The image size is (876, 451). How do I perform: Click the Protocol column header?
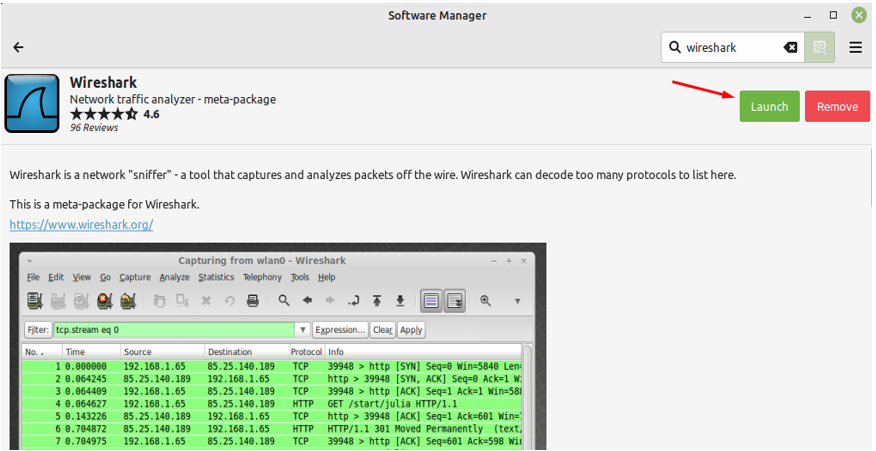(x=306, y=352)
